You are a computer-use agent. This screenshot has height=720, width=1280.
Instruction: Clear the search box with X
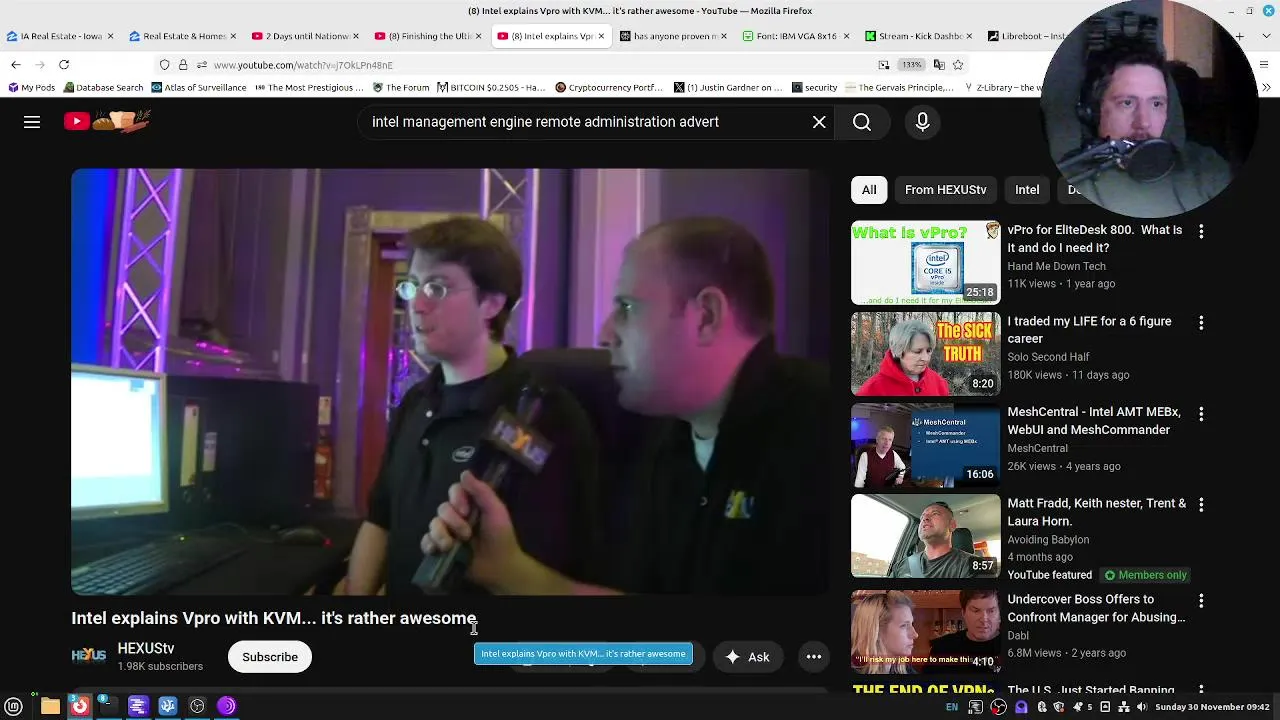click(x=819, y=122)
